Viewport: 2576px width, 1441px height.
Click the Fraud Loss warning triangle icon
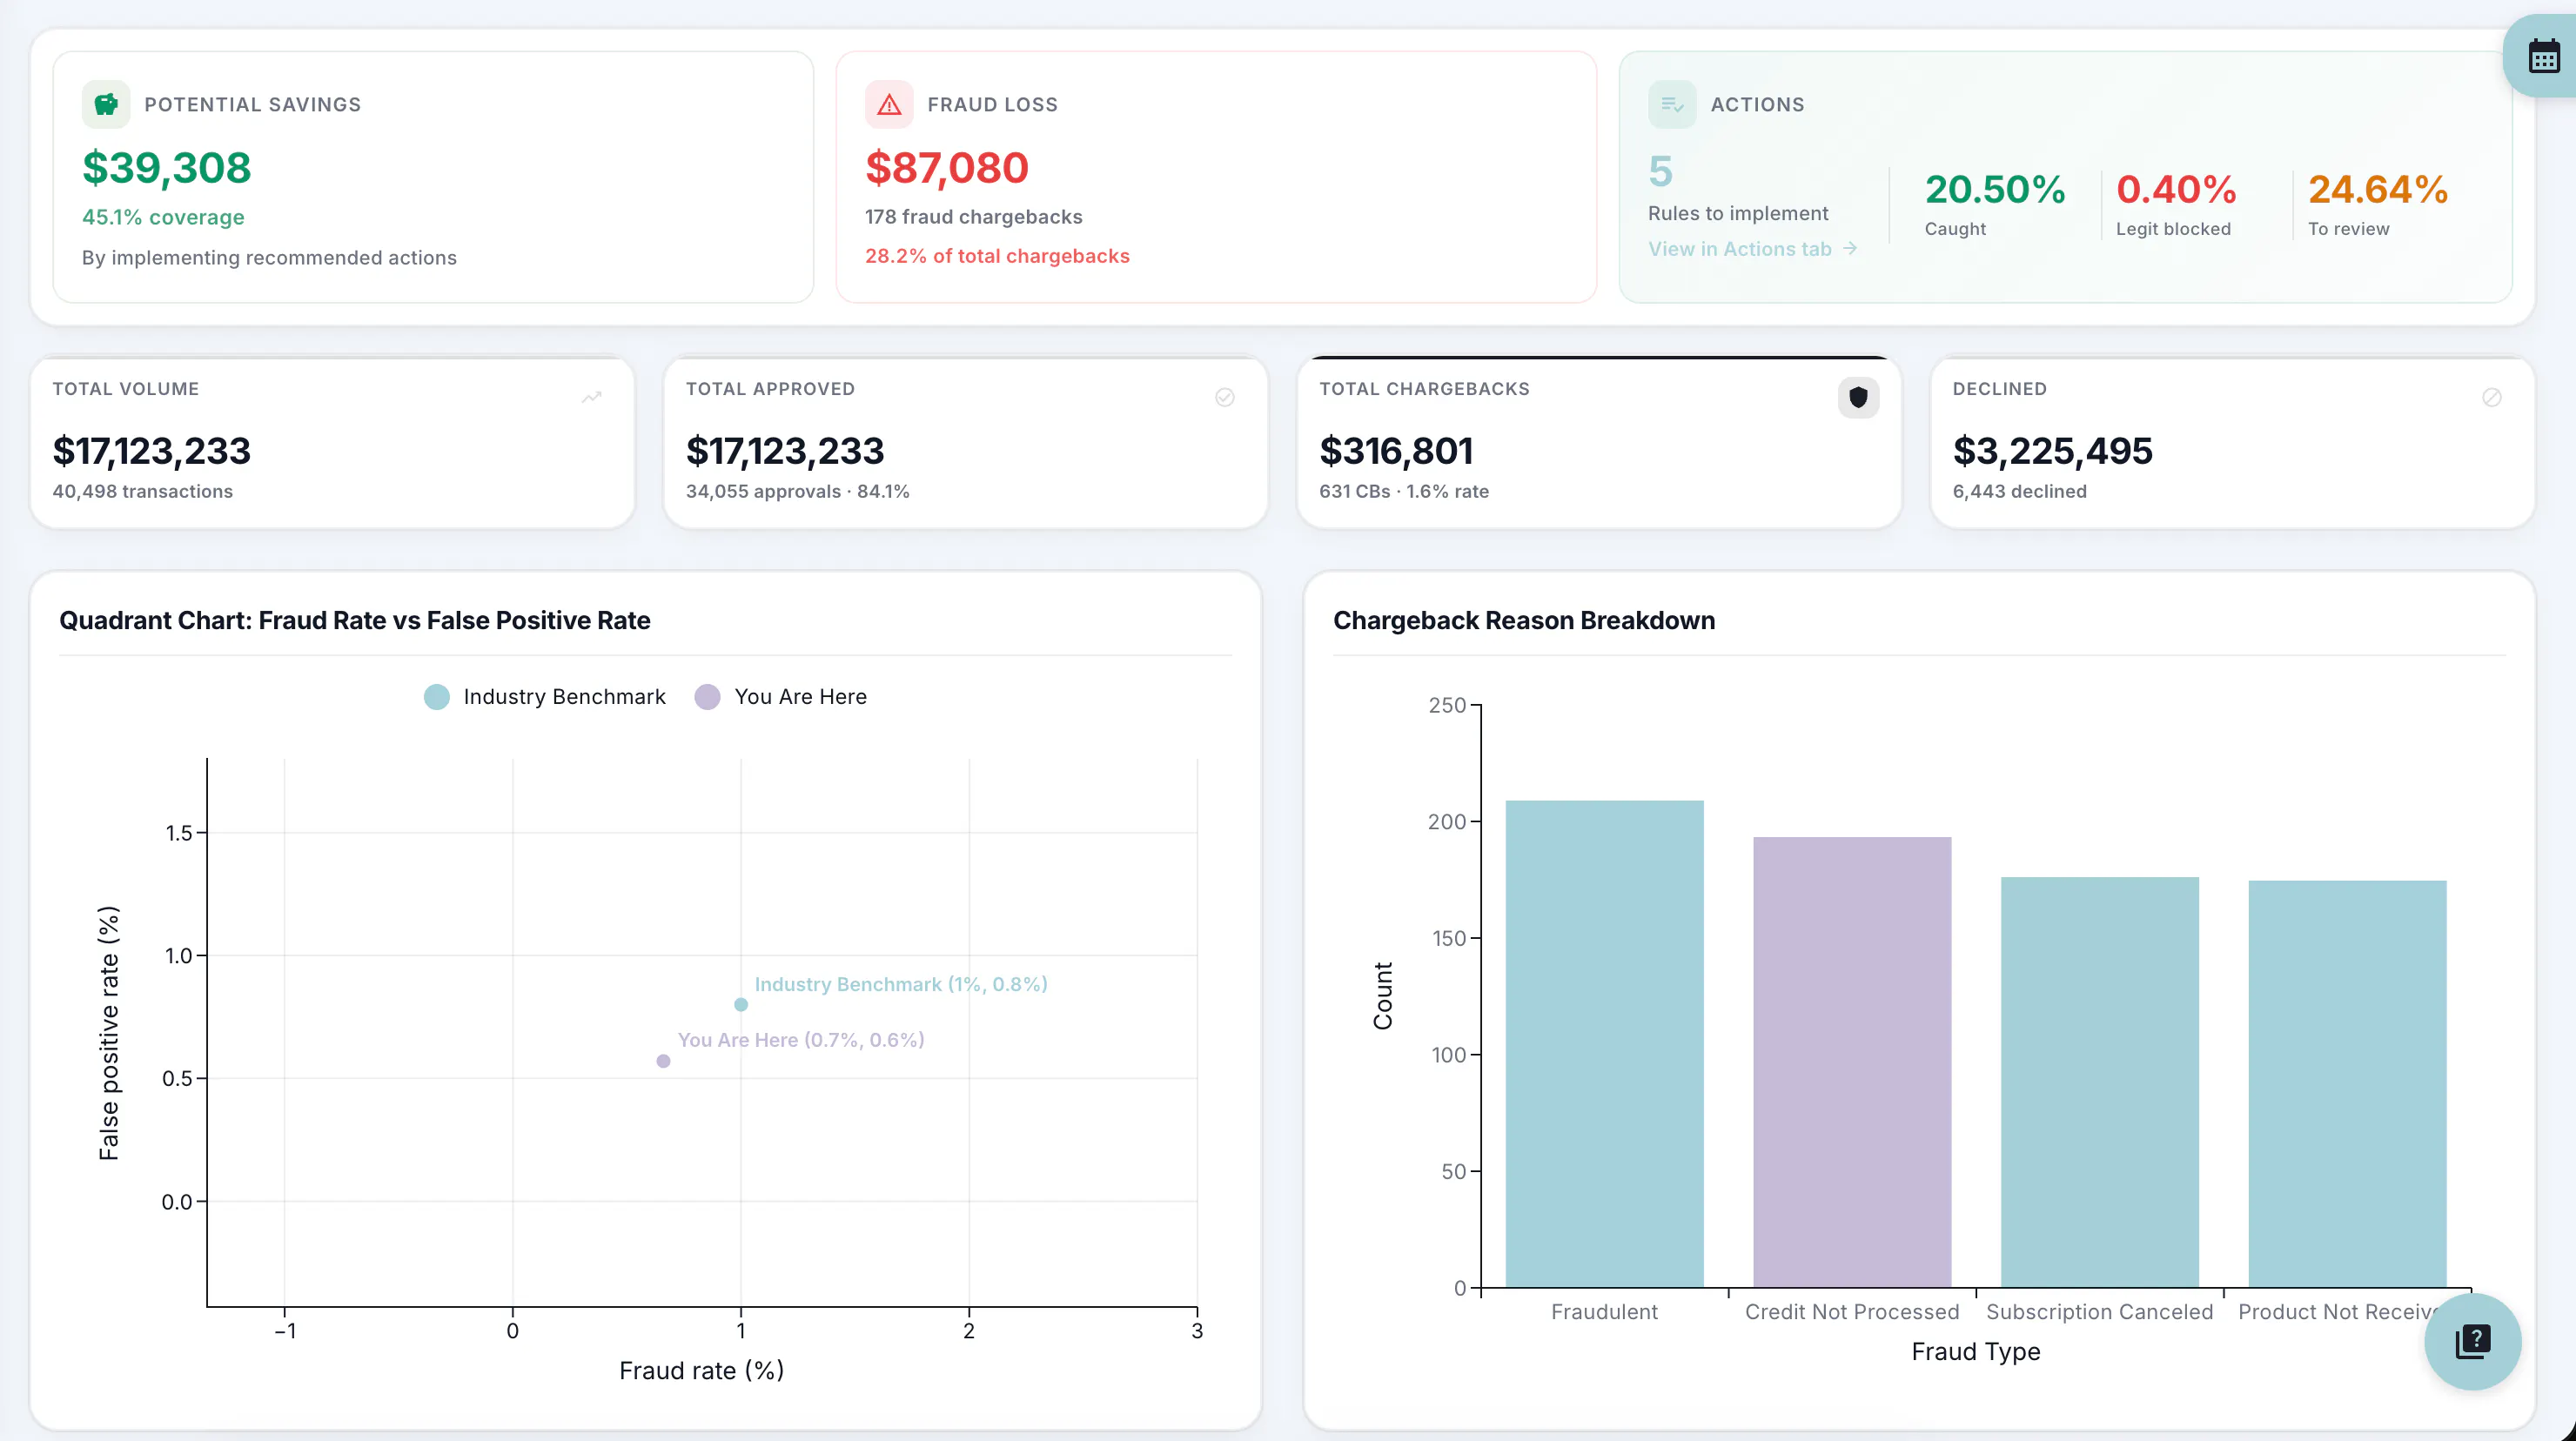tap(889, 104)
